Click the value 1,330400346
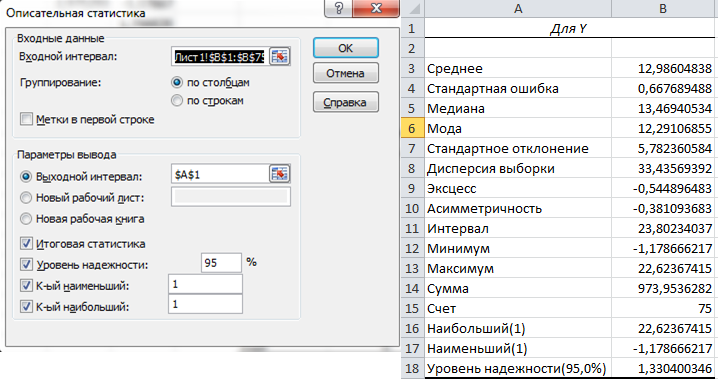 pos(664,368)
